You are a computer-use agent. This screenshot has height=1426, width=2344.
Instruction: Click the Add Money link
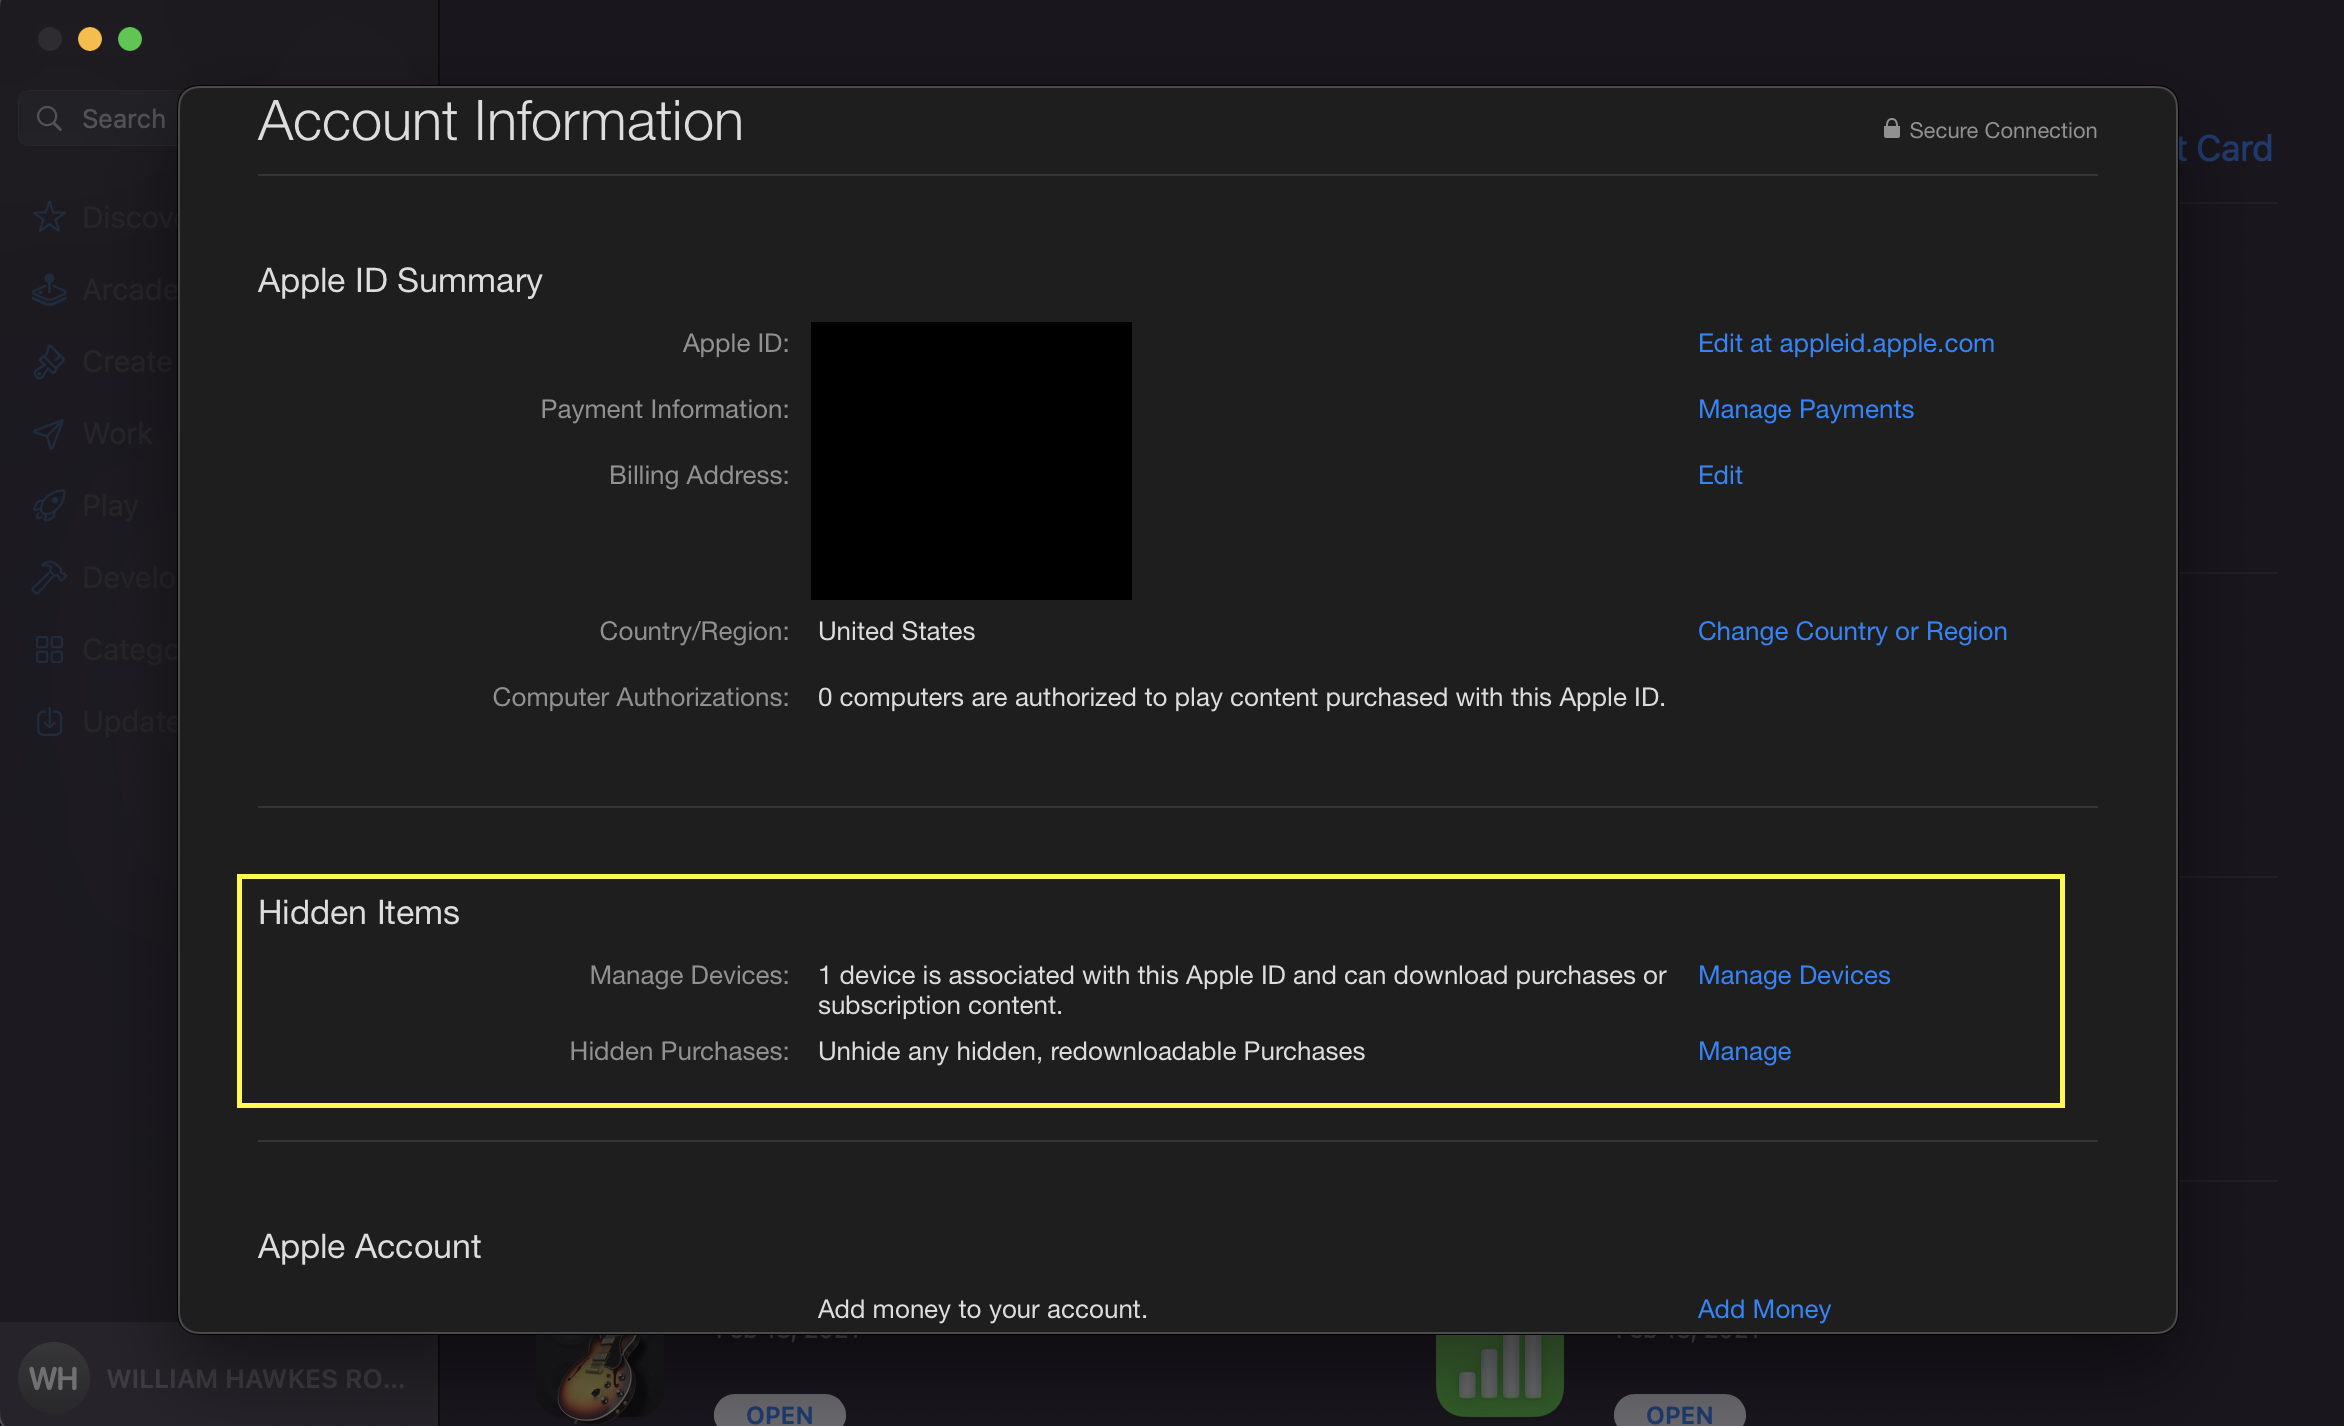pyautogui.click(x=1763, y=1309)
